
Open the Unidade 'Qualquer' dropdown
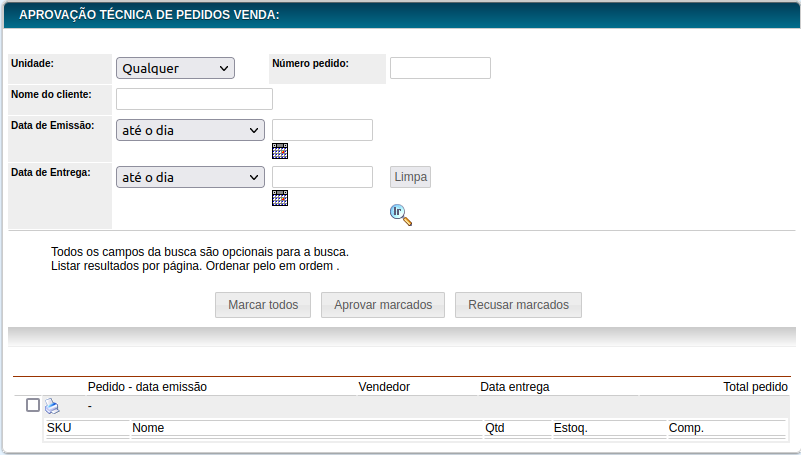pyautogui.click(x=175, y=68)
